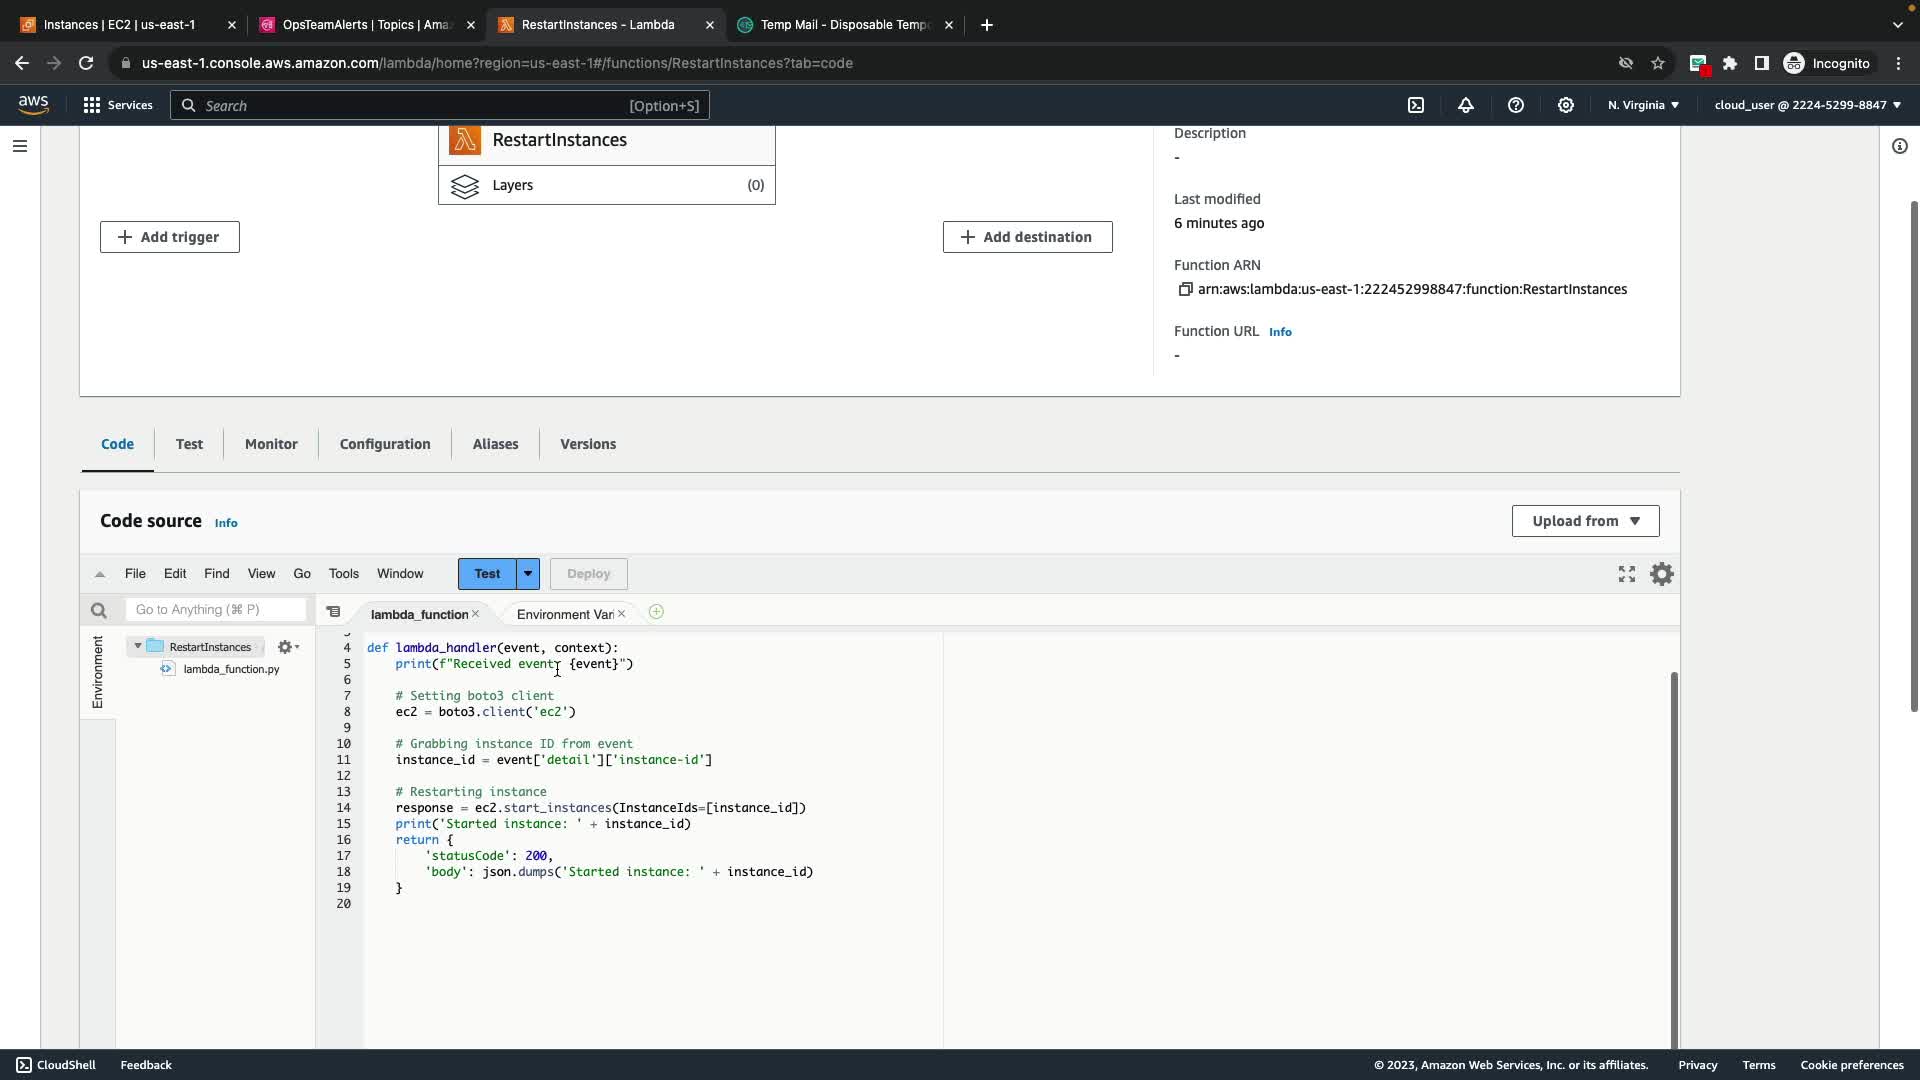This screenshot has width=1920, height=1080.
Task: Open the Tools menu in editor
Action: pyautogui.click(x=343, y=574)
